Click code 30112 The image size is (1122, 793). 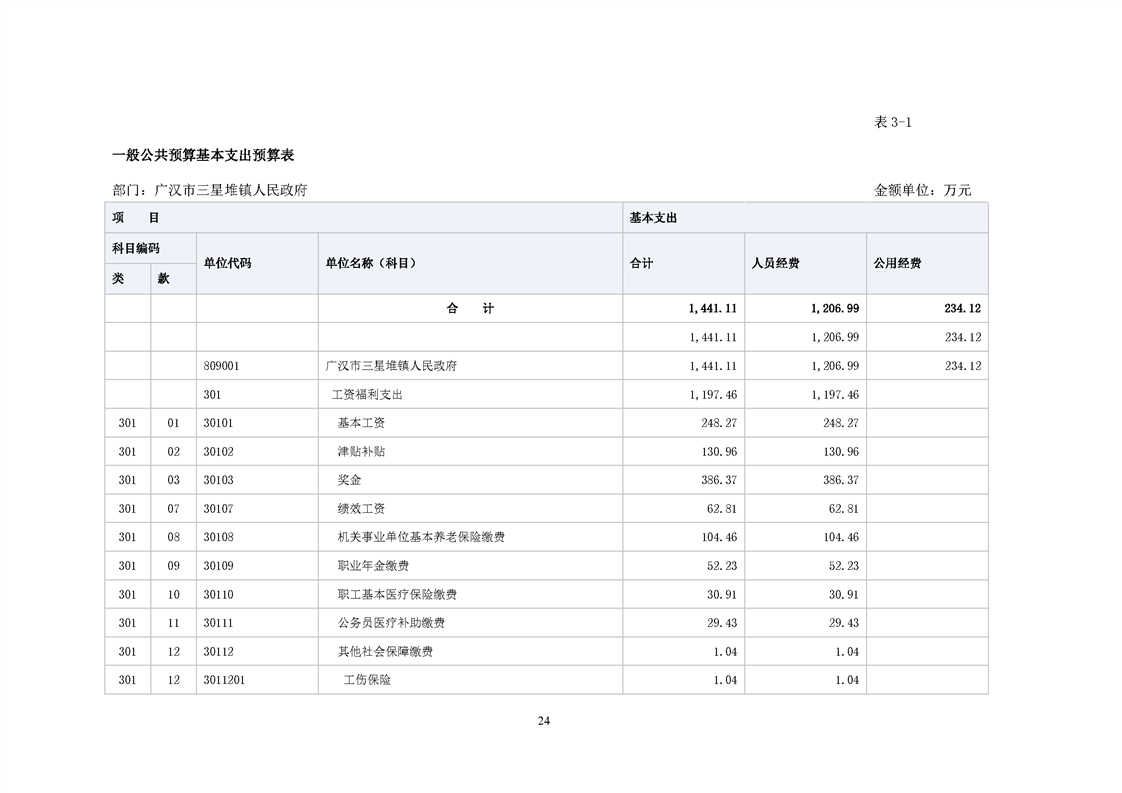point(218,651)
